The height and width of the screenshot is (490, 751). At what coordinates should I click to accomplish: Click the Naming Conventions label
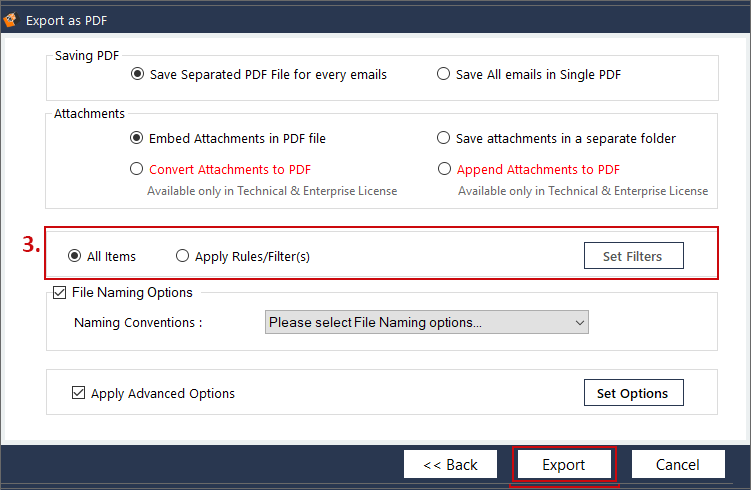[139, 323]
